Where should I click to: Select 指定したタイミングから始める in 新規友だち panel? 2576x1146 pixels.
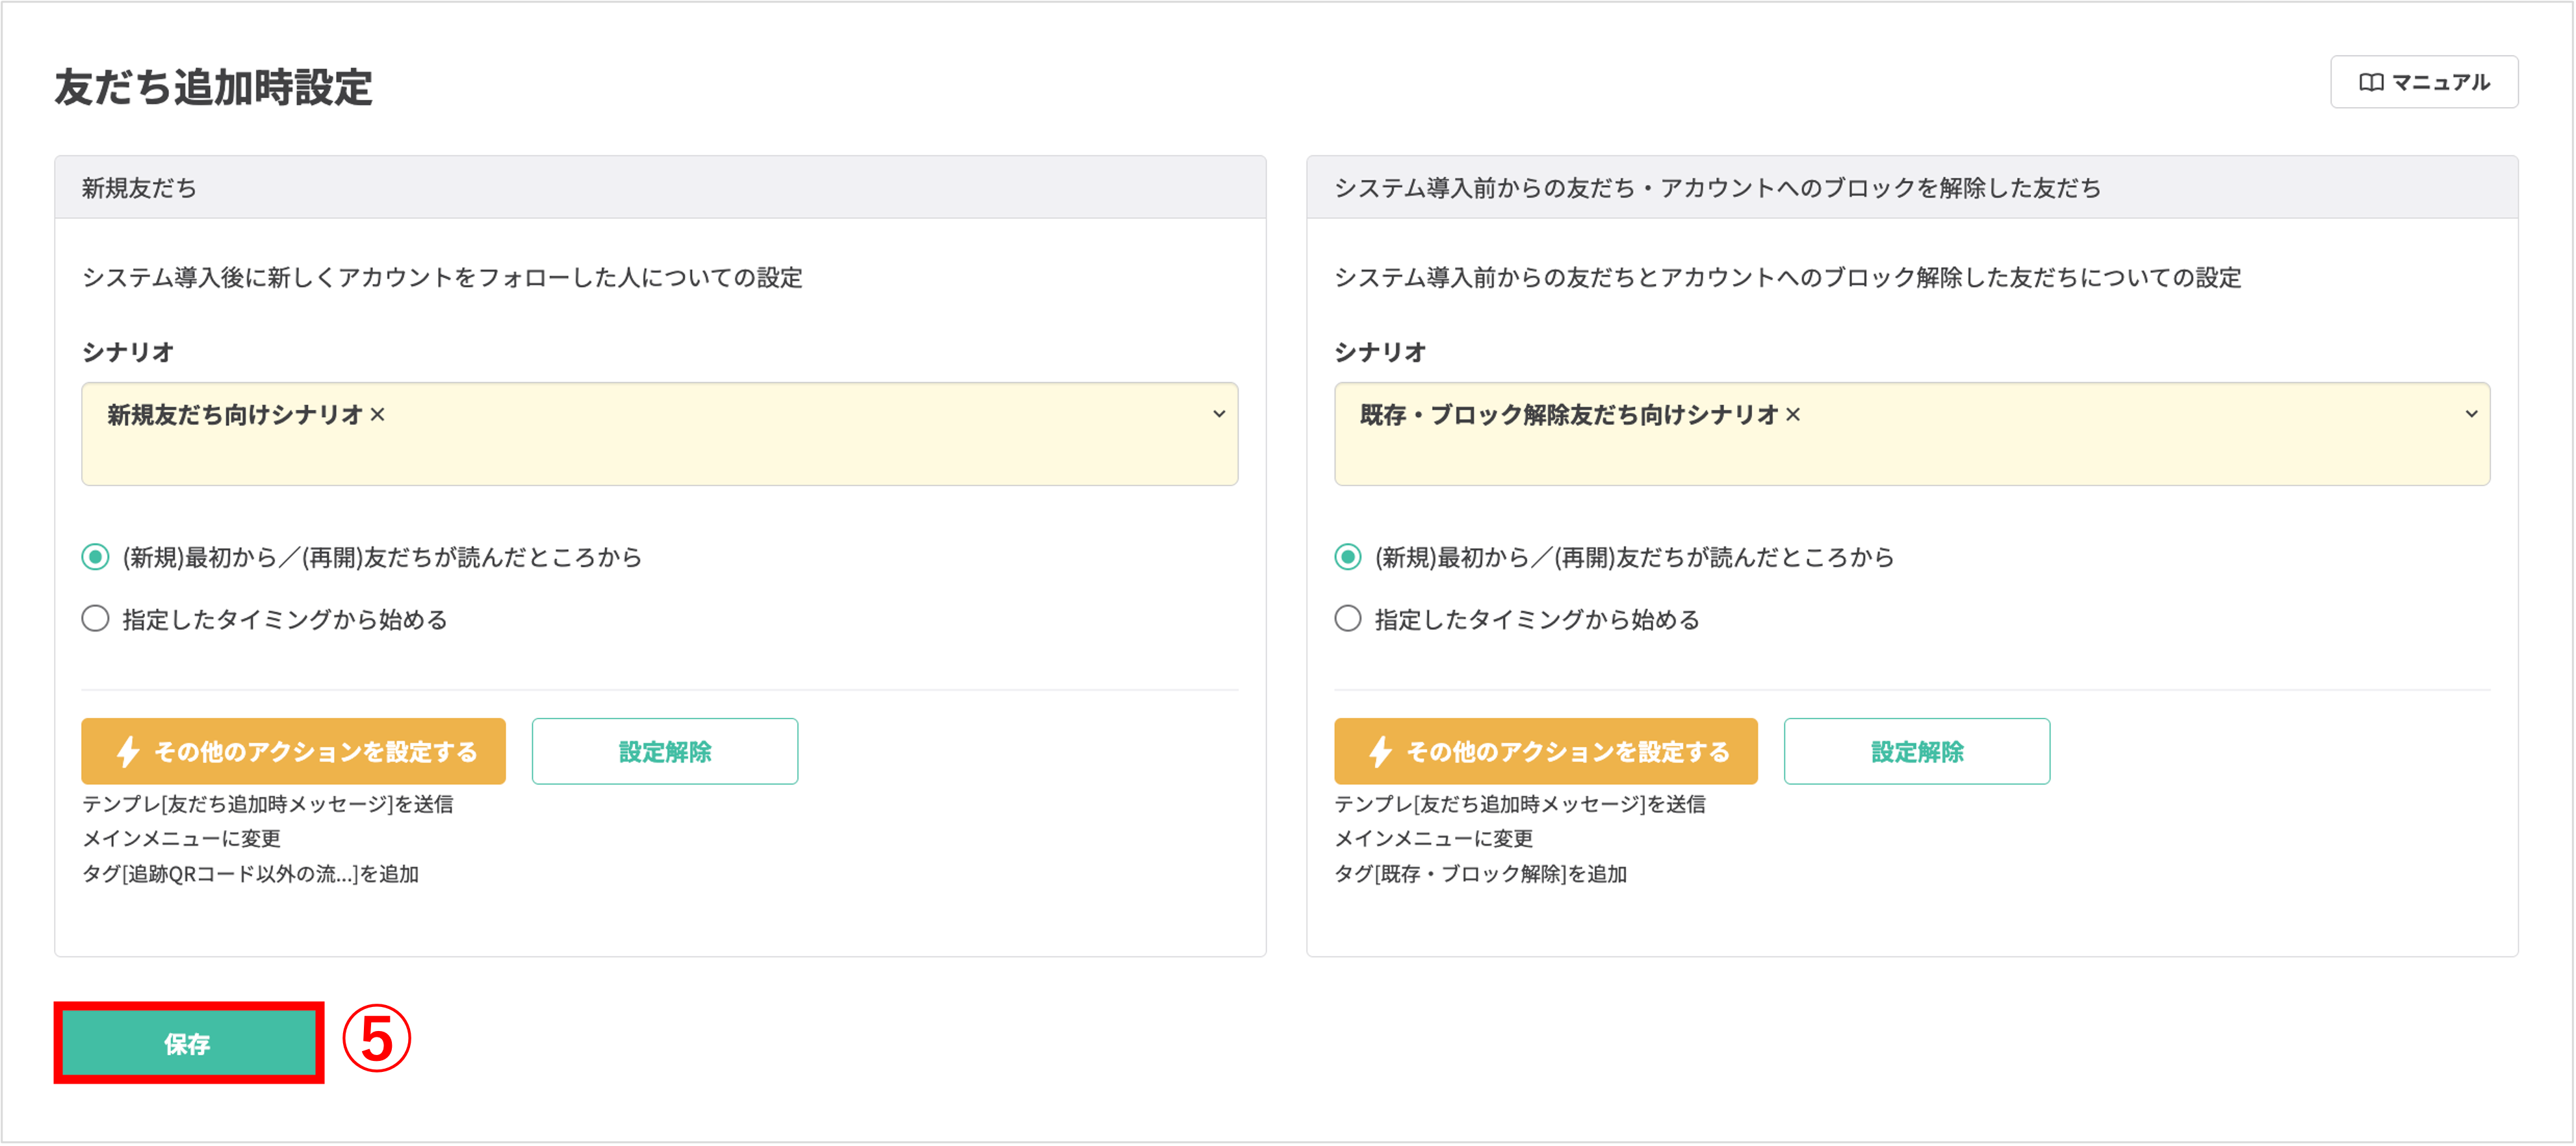(95, 618)
